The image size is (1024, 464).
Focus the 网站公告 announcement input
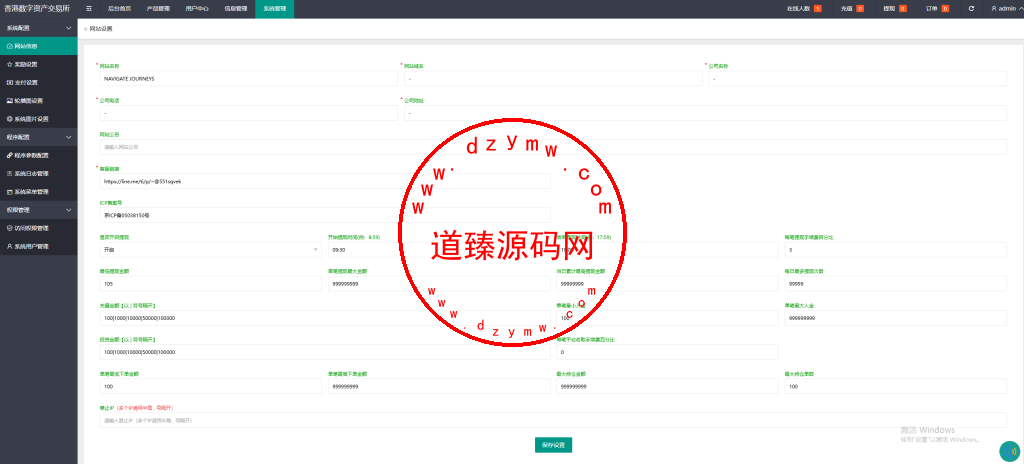[552, 147]
